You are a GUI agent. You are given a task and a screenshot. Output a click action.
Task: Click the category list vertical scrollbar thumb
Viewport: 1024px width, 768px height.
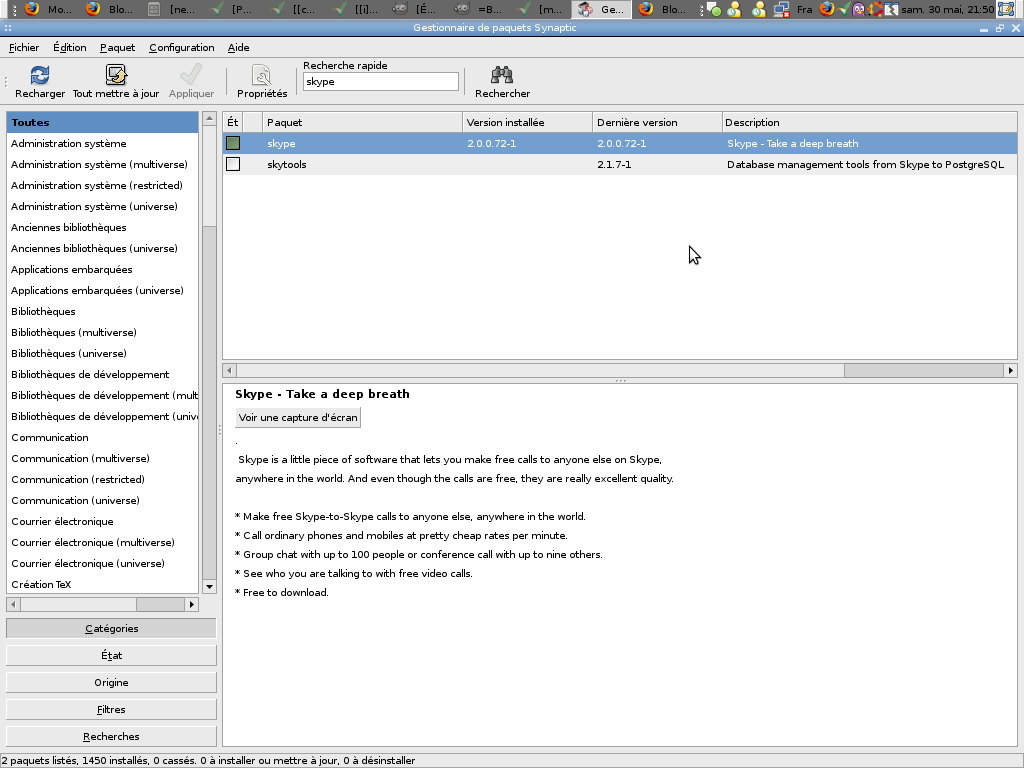pyautogui.click(x=209, y=401)
